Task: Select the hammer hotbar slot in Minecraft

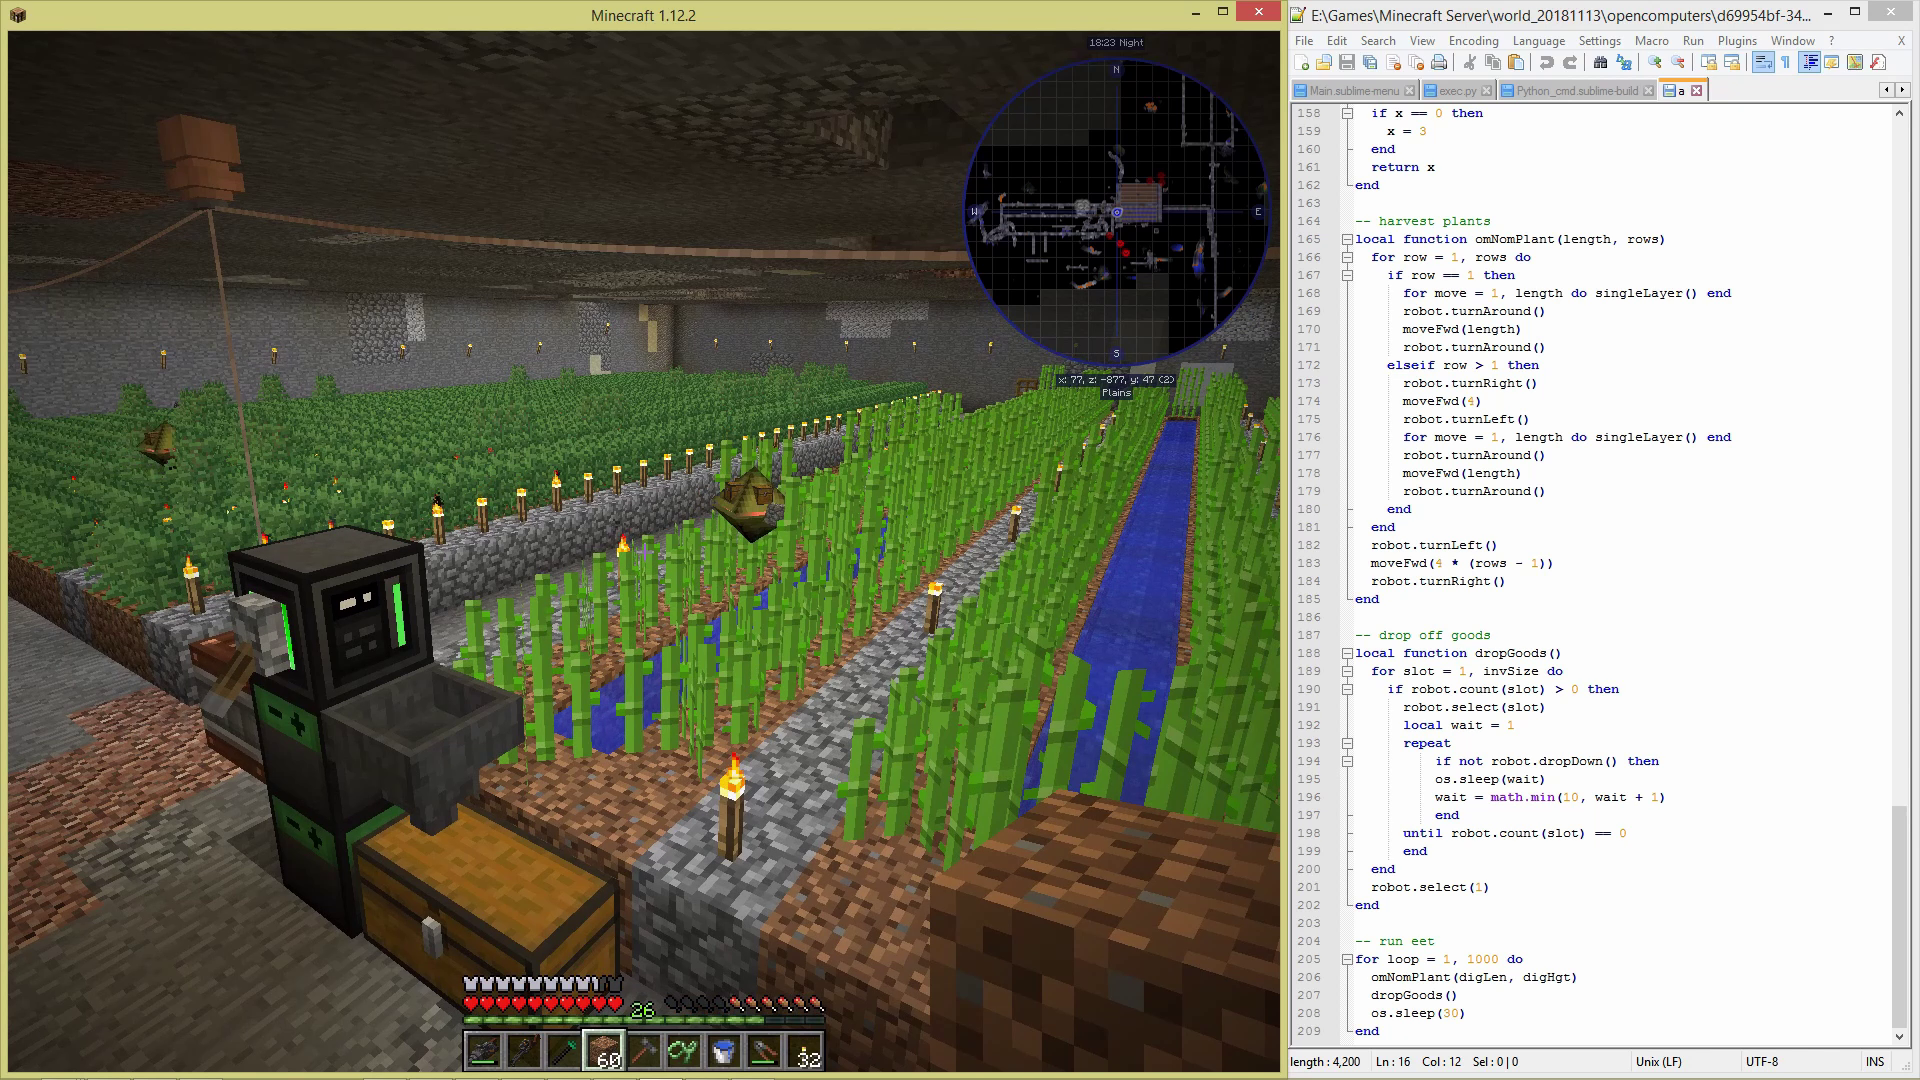Action: point(644,1051)
